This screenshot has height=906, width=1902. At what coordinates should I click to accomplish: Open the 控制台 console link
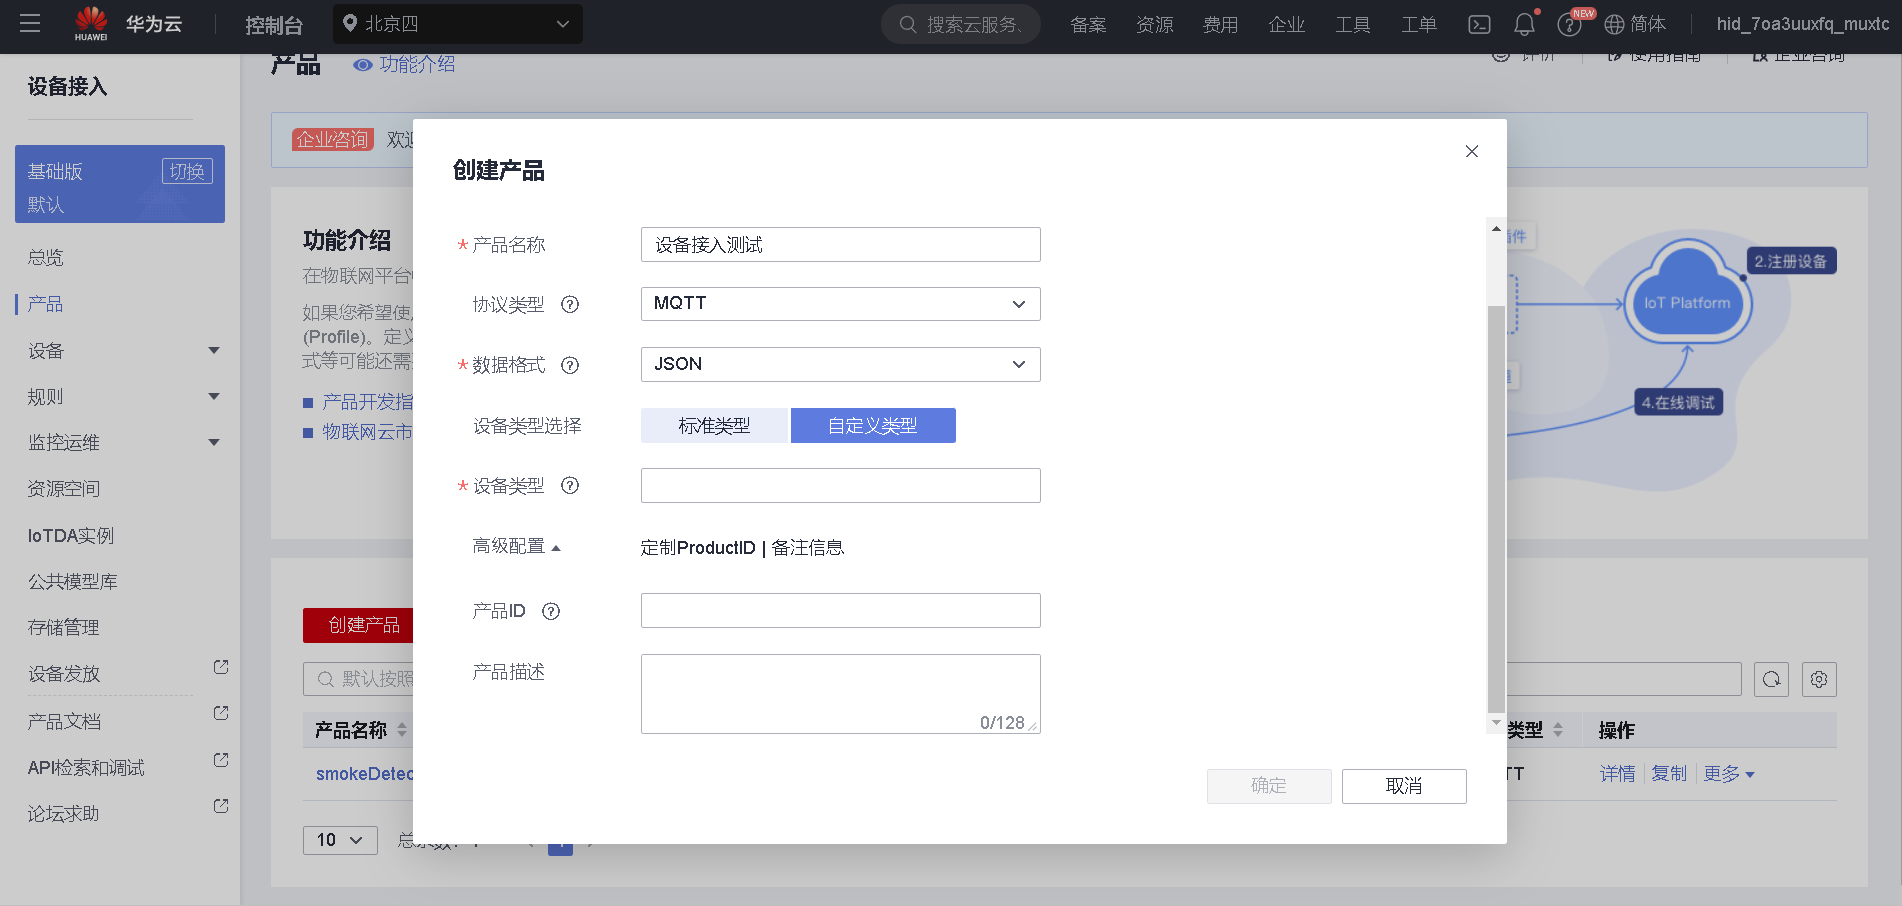[x=274, y=25]
